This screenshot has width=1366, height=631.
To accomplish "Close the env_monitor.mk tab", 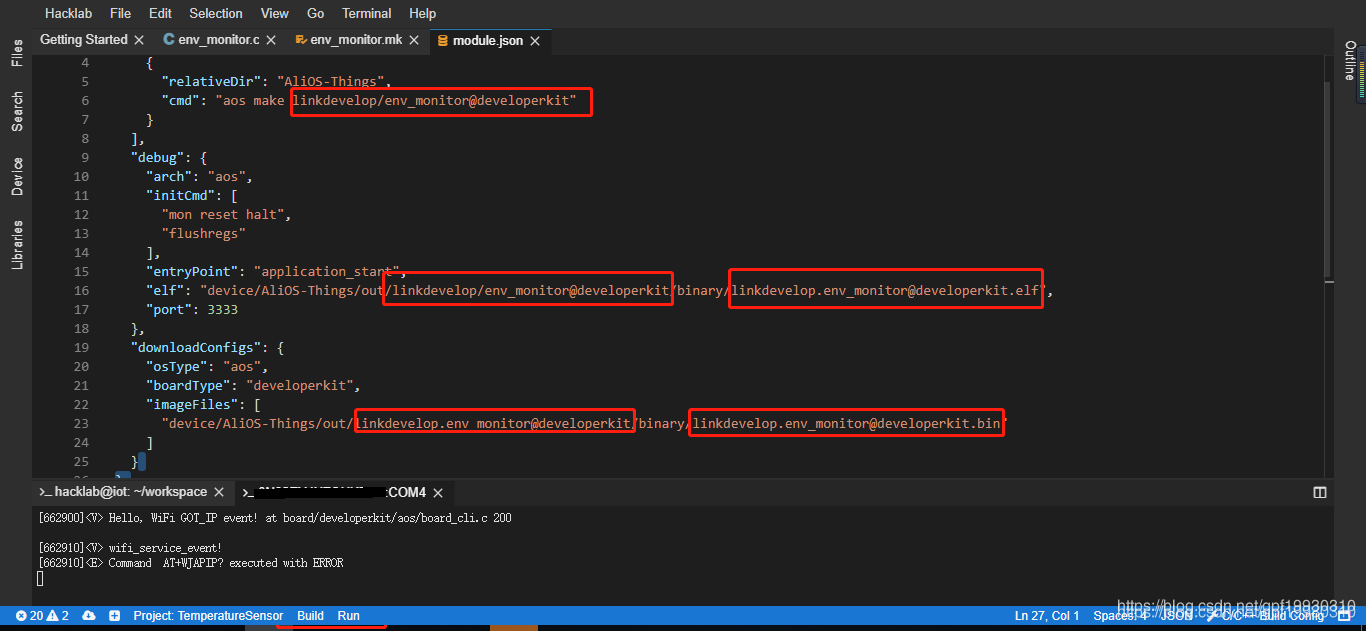I will [415, 40].
